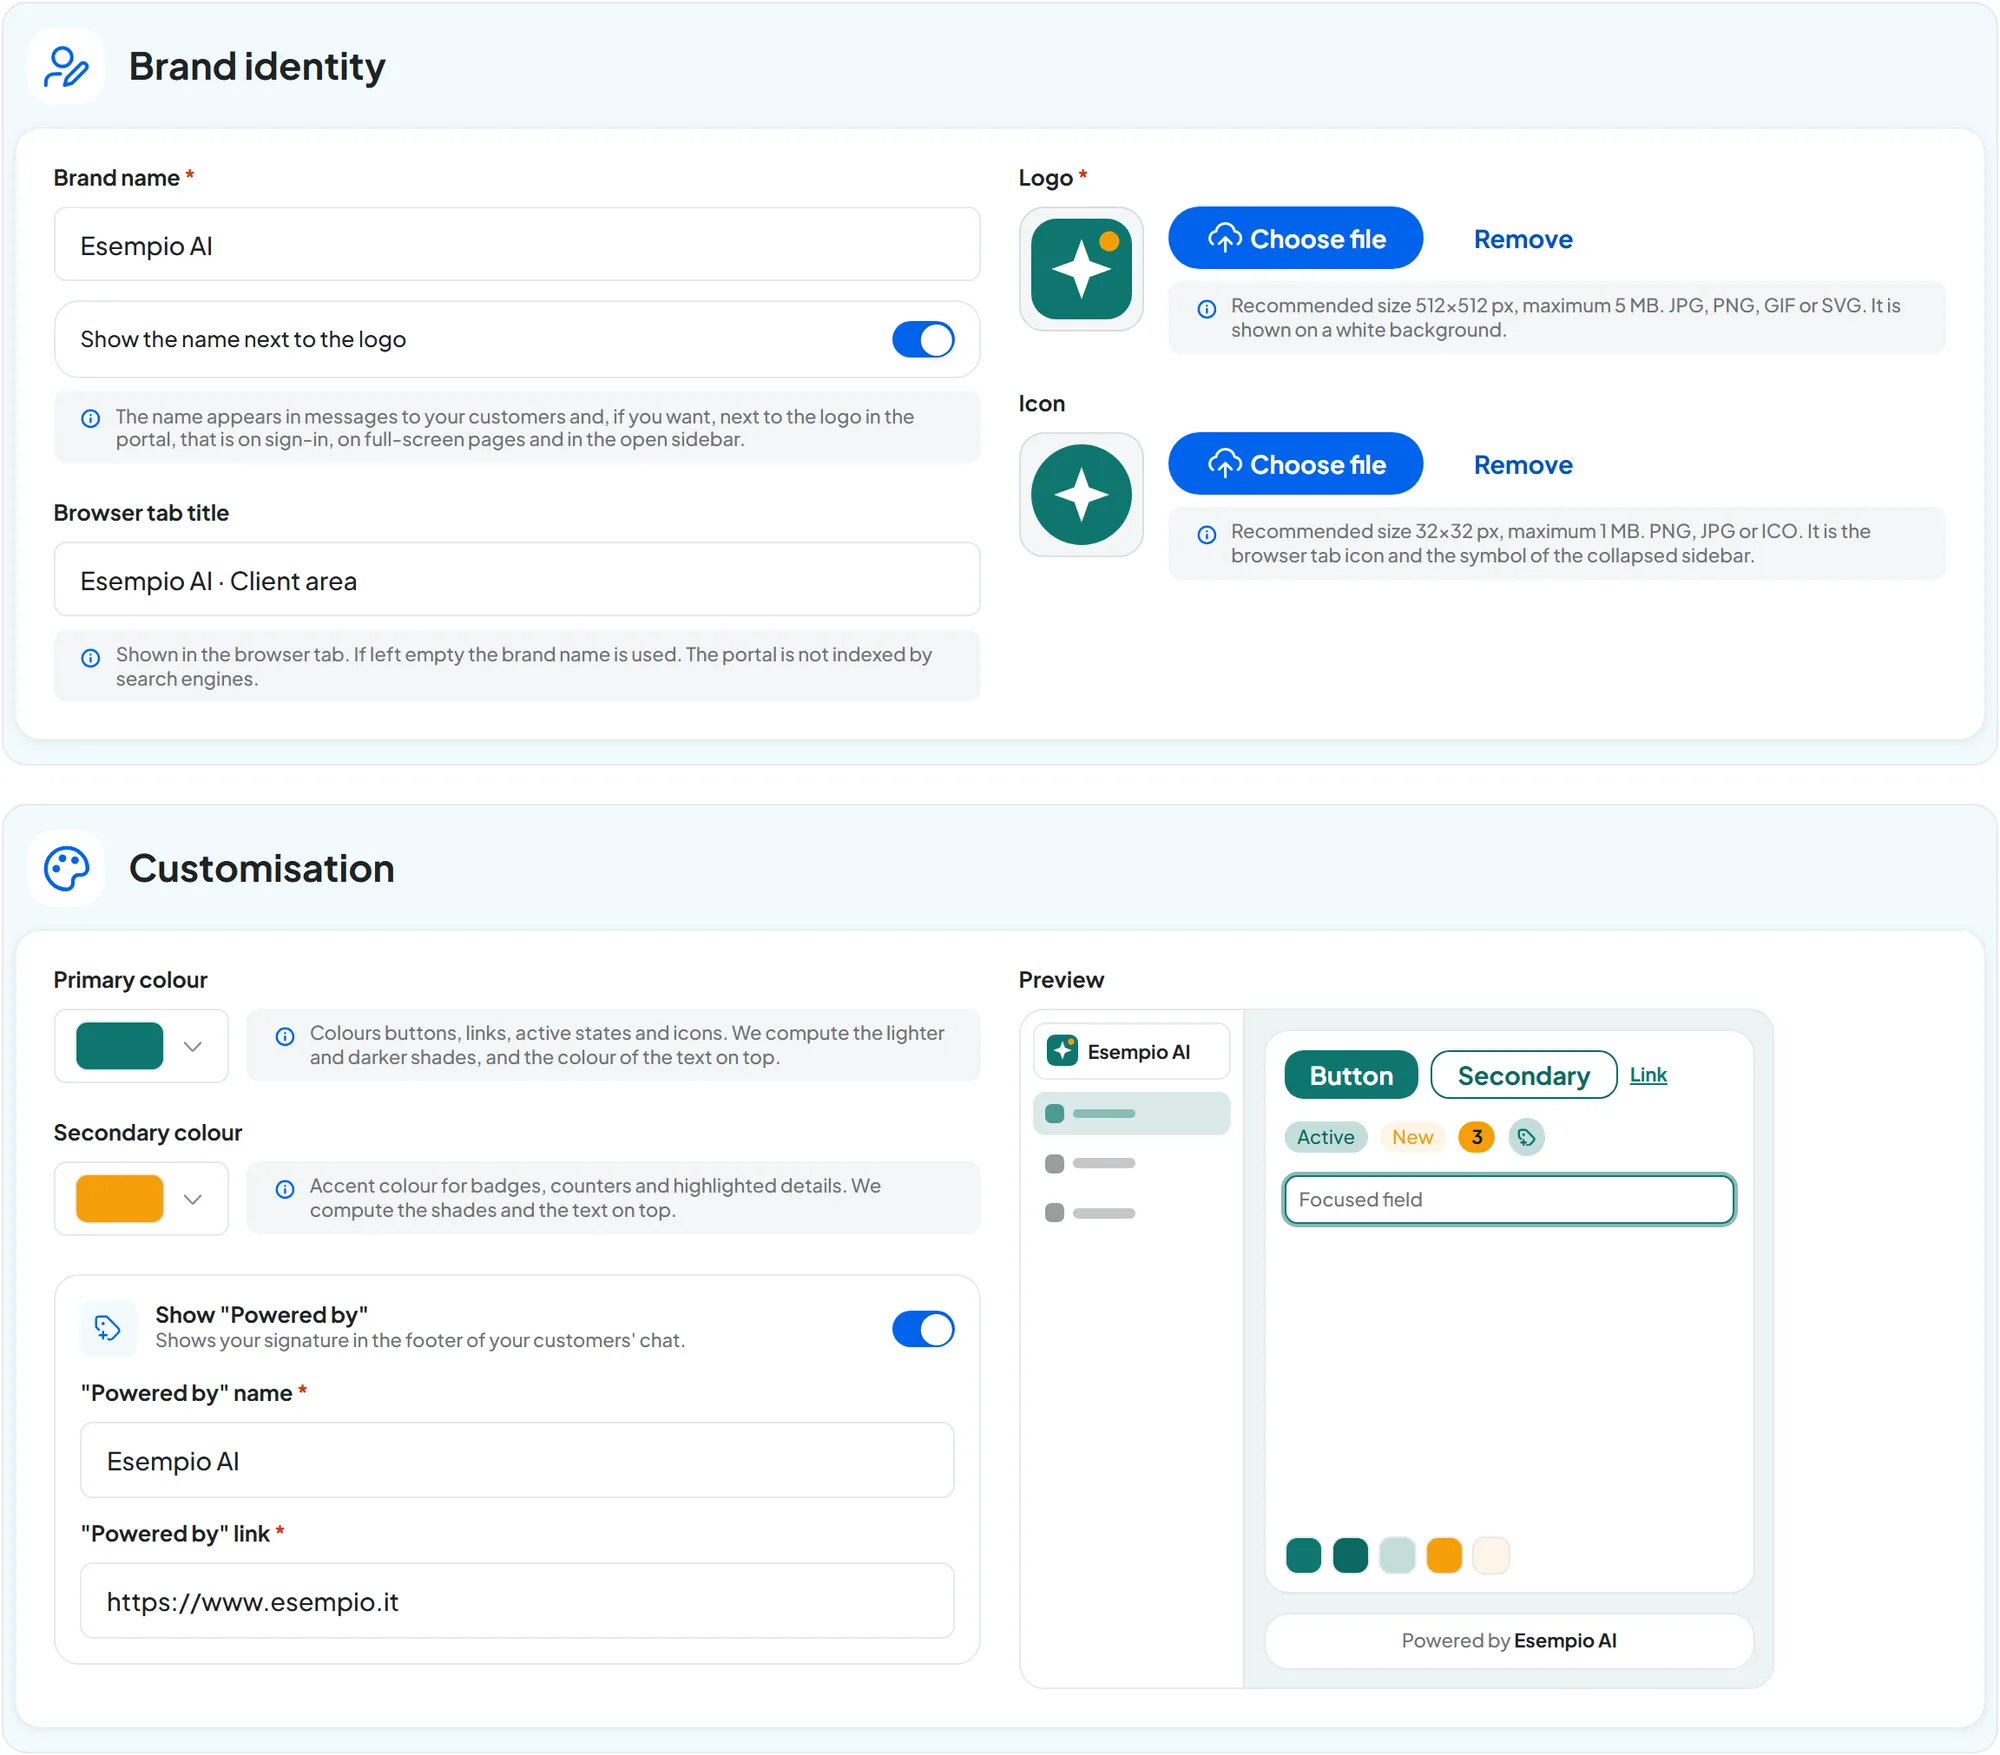
Task: Click the orange Secondary colour swatch
Action: [120, 1199]
